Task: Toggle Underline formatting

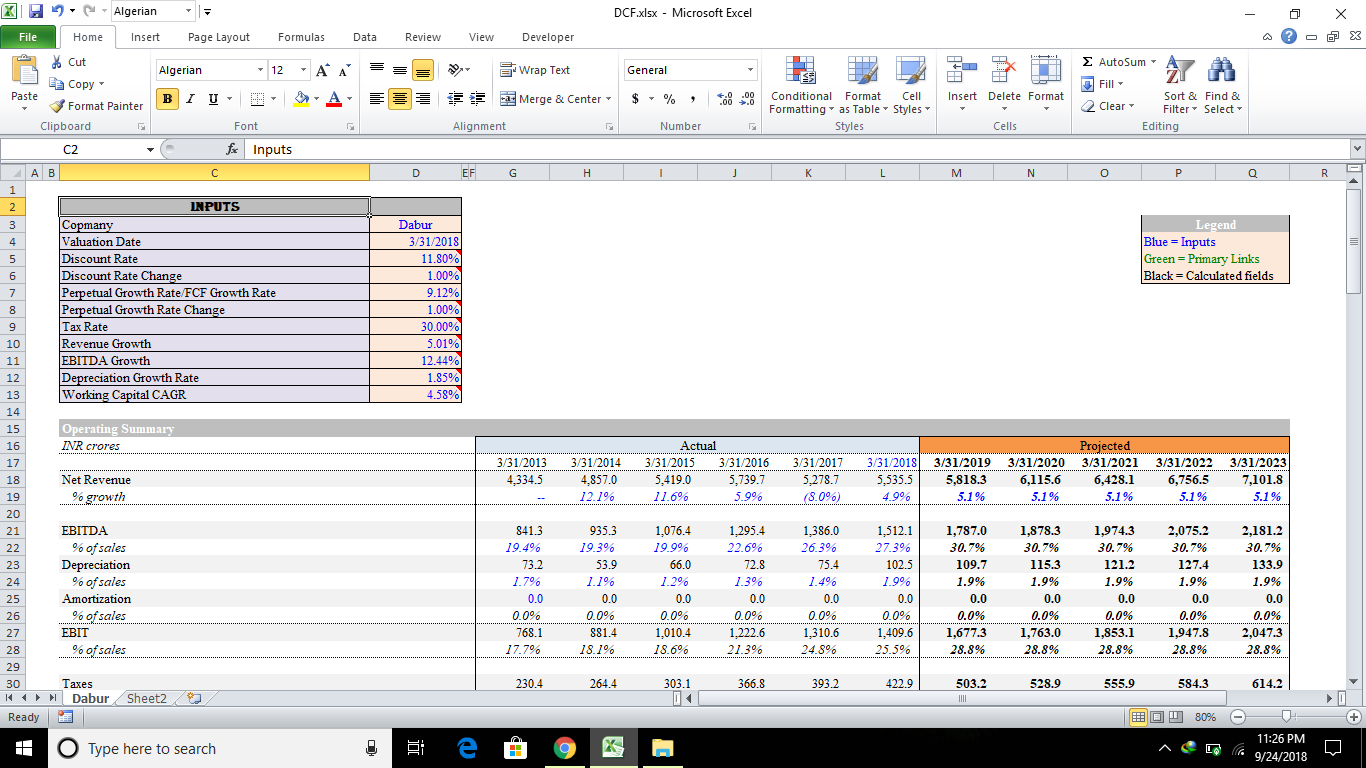Action: [213, 99]
